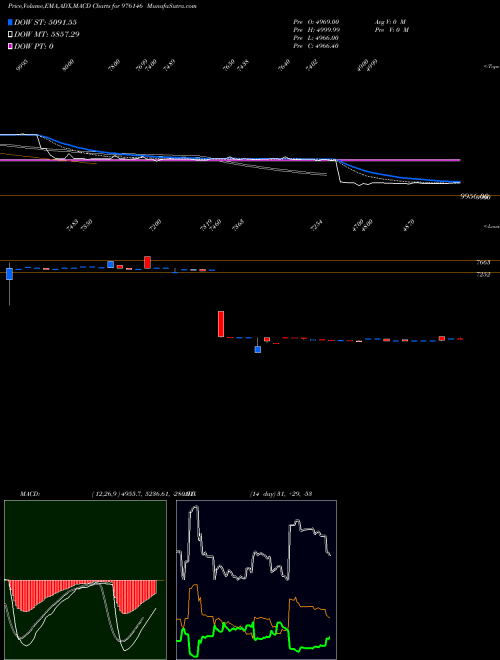Viewport: 500px width, 660px height.
Task: Click the blue candle below the dashed line
Action: tap(258, 349)
